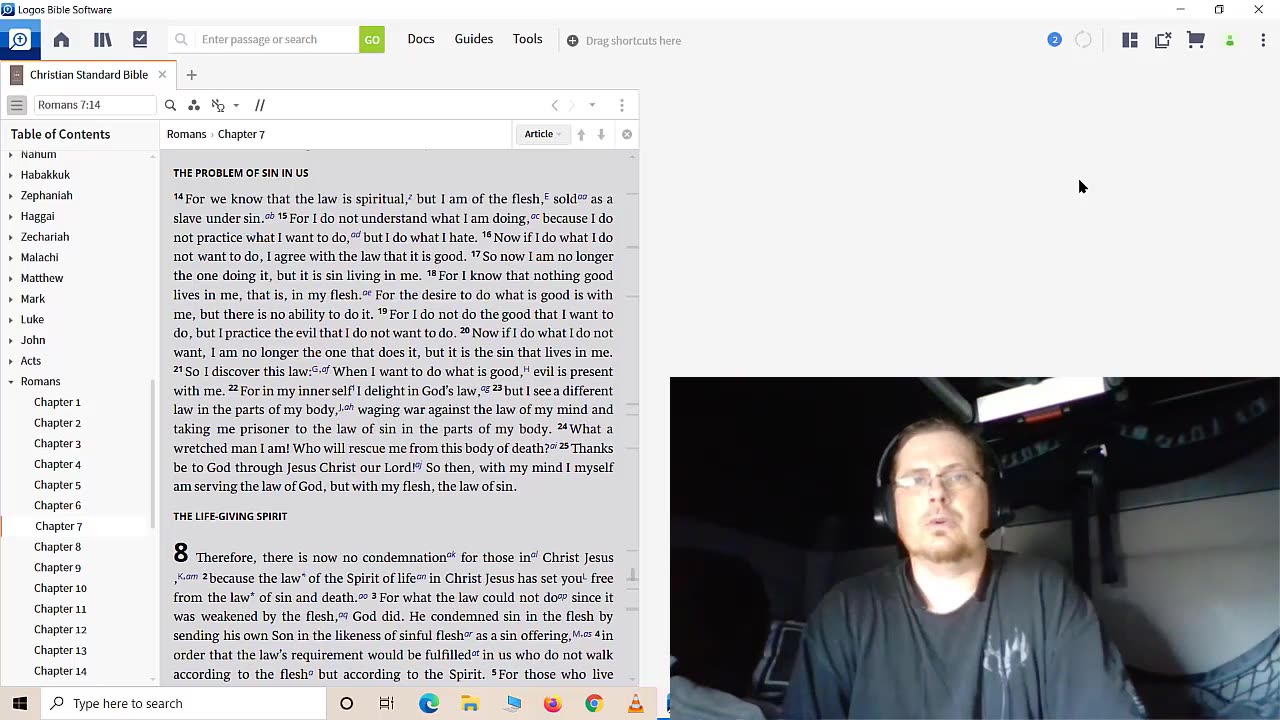Viewport: 1280px width, 720px height.
Task: Expand the Acts tree entry
Action: [11, 361]
